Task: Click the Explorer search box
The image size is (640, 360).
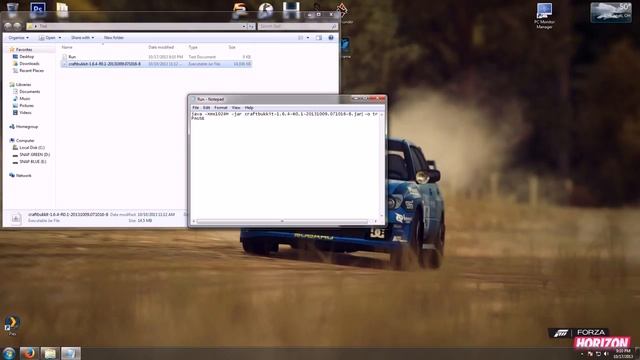Action: click(298, 26)
